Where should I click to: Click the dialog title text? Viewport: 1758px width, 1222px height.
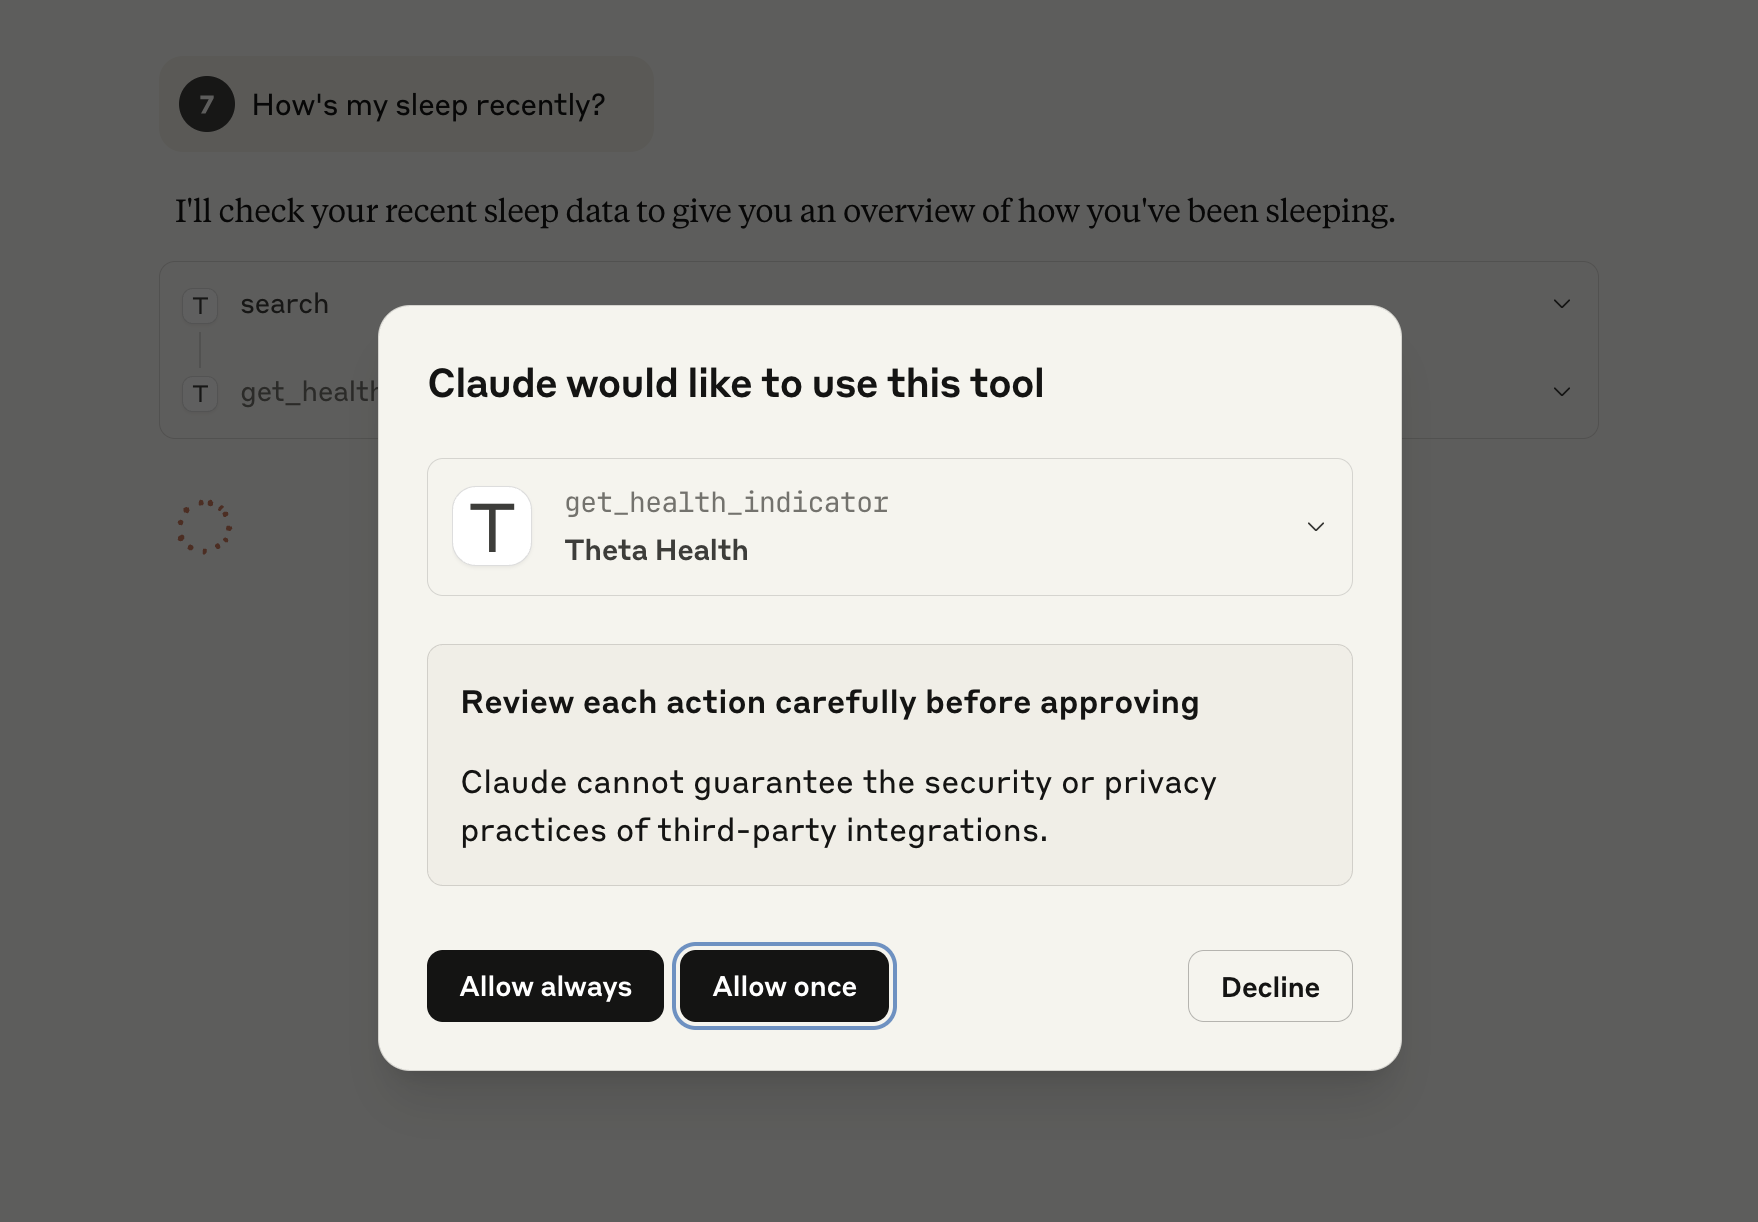click(x=737, y=383)
